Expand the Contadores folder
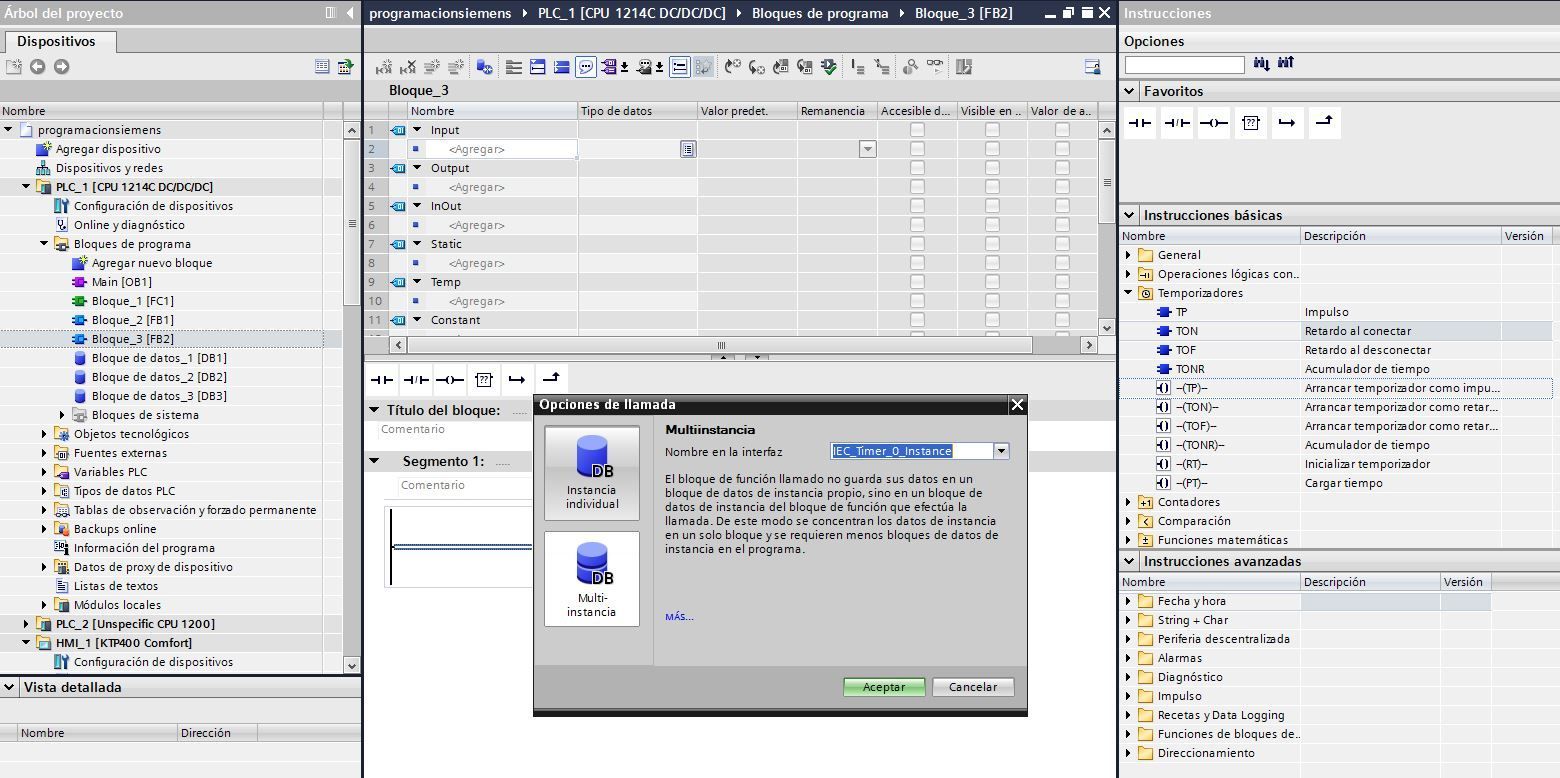This screenshot has height=778, width=1560. (x=1129, y=502)
